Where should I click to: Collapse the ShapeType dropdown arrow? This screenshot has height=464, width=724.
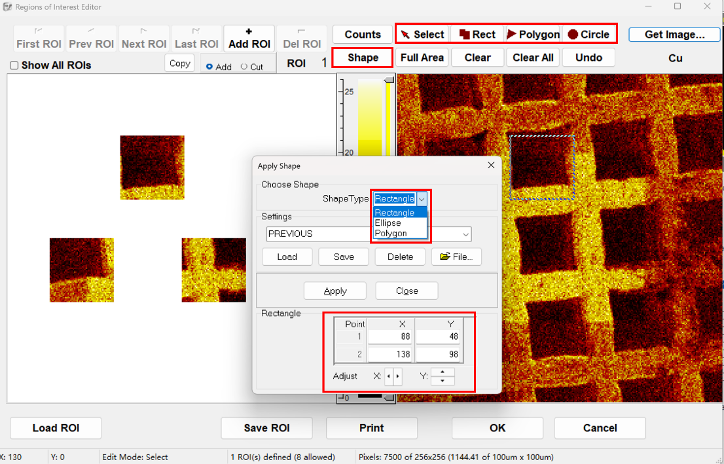click(422, 199)
